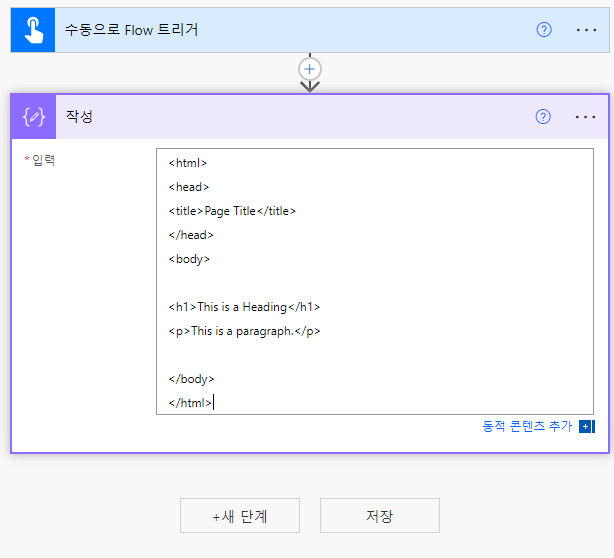This screenshot has width=614, height=558.
Task: Click the 작성 compose curly-brace icon
Action: pos(34,117)
